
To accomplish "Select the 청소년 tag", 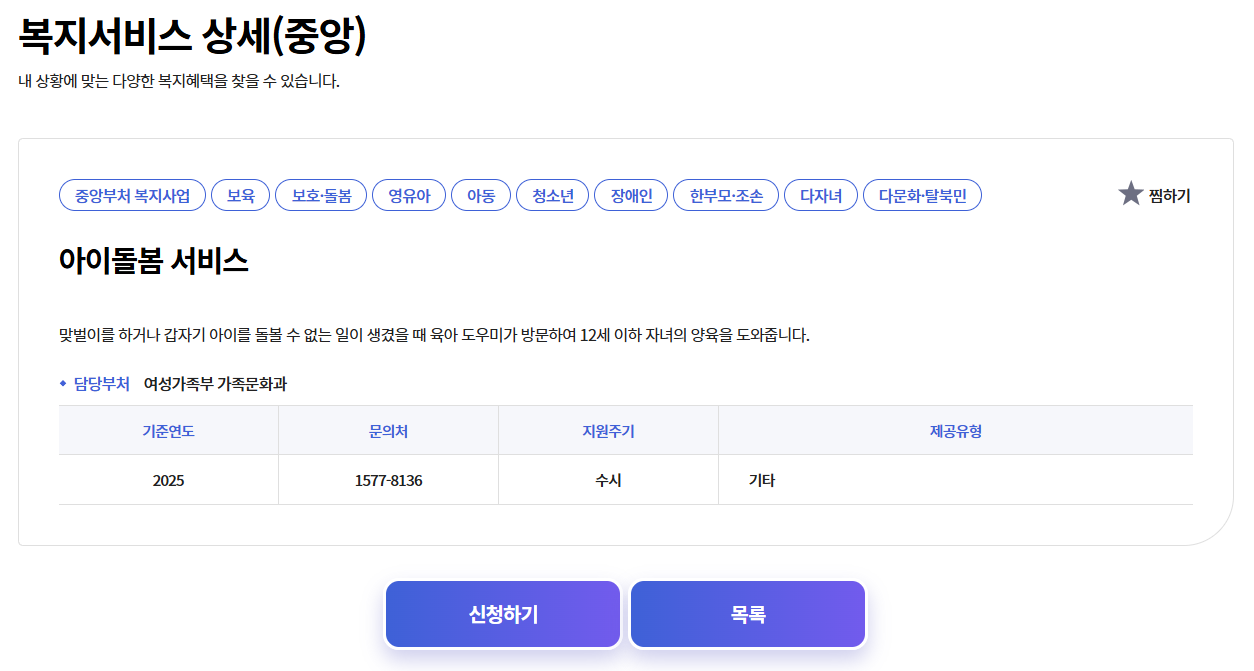I will point(552,196).
